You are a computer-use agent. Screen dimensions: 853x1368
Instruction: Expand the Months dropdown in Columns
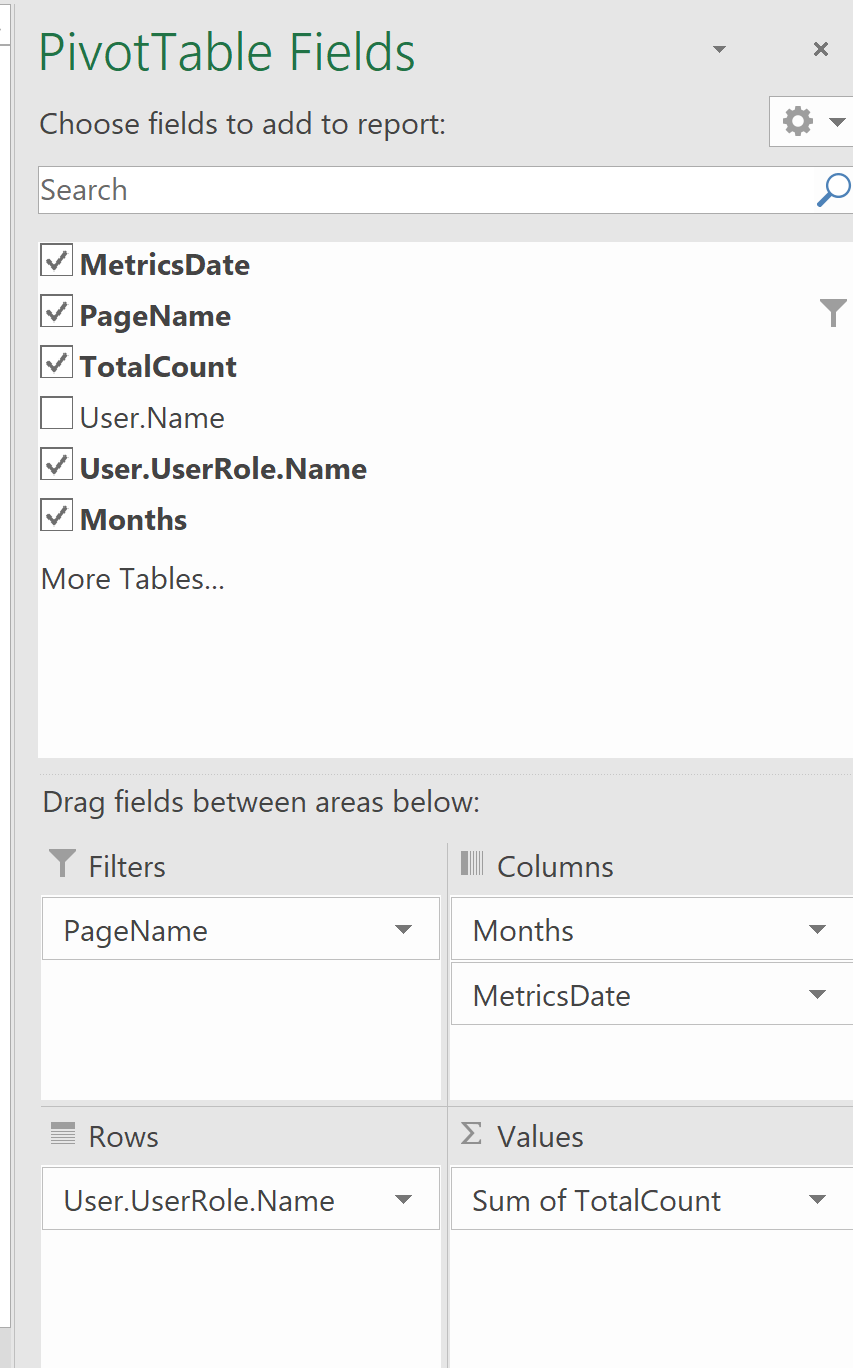click(817, 930)
